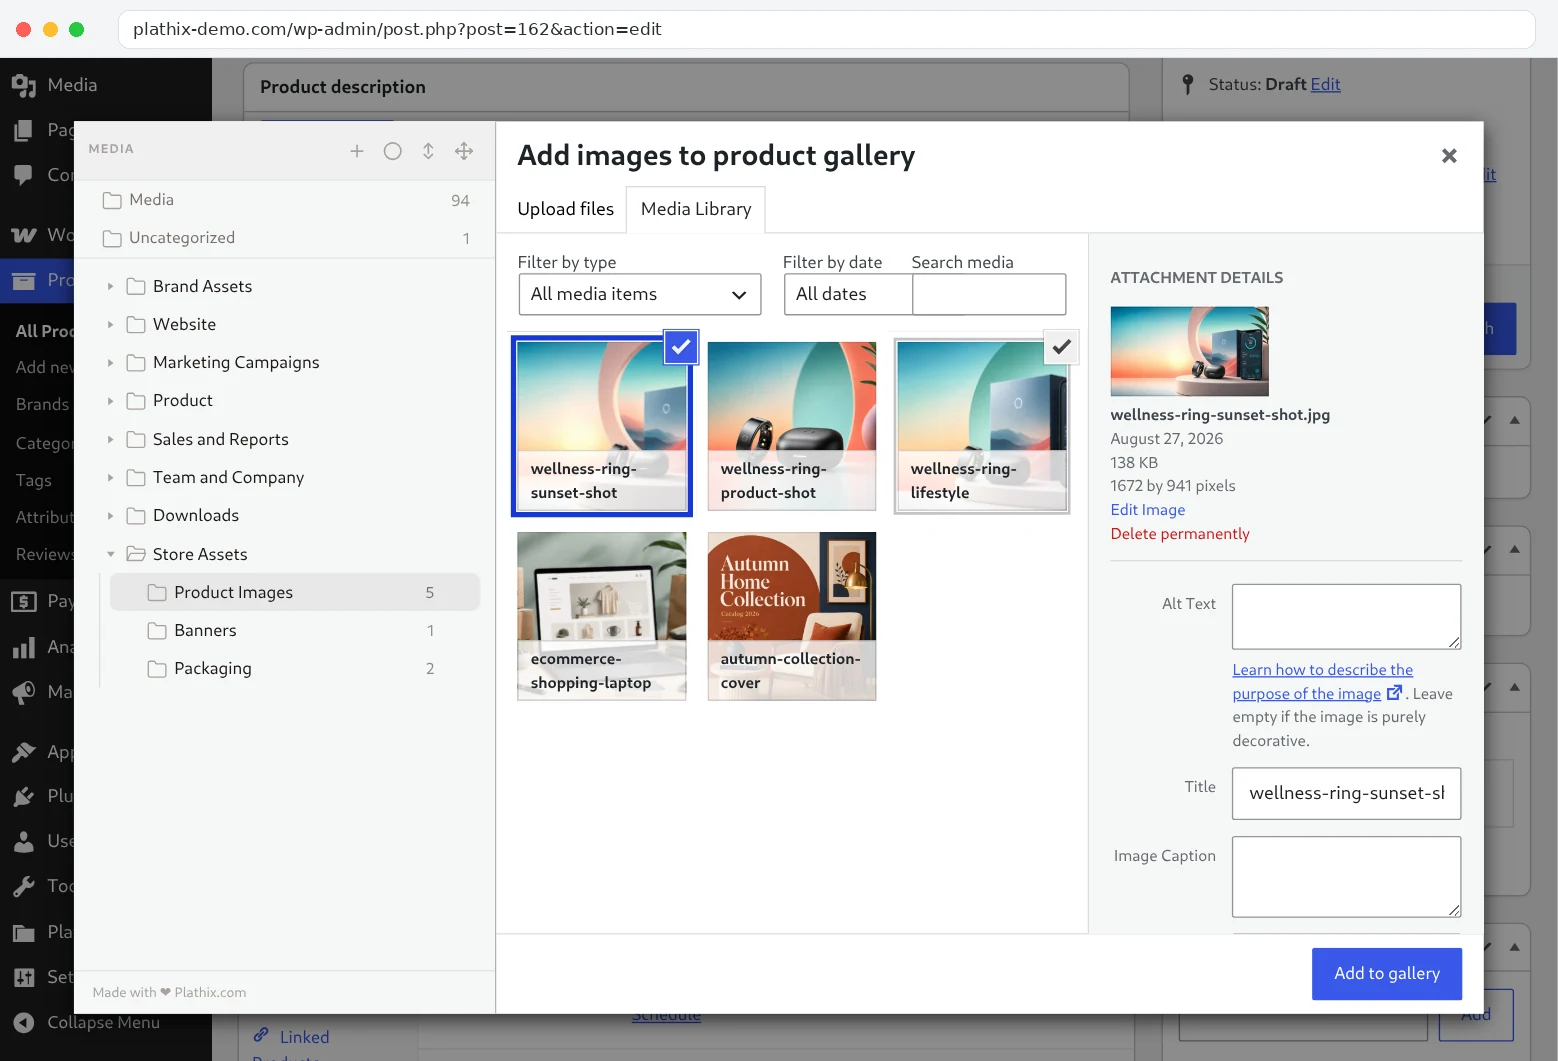Click the Status Edit link in background page

point(1325,85)
